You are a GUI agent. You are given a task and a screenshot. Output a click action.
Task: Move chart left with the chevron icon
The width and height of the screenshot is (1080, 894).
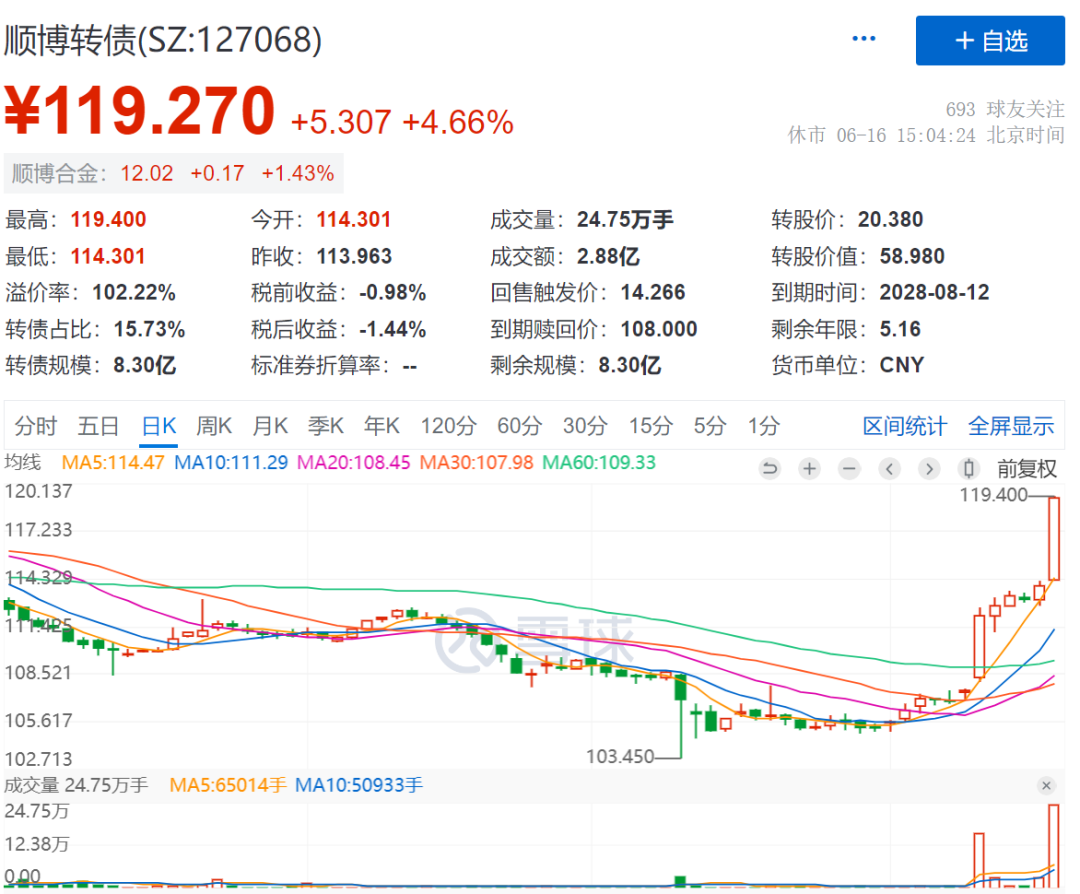click(889, 469)
